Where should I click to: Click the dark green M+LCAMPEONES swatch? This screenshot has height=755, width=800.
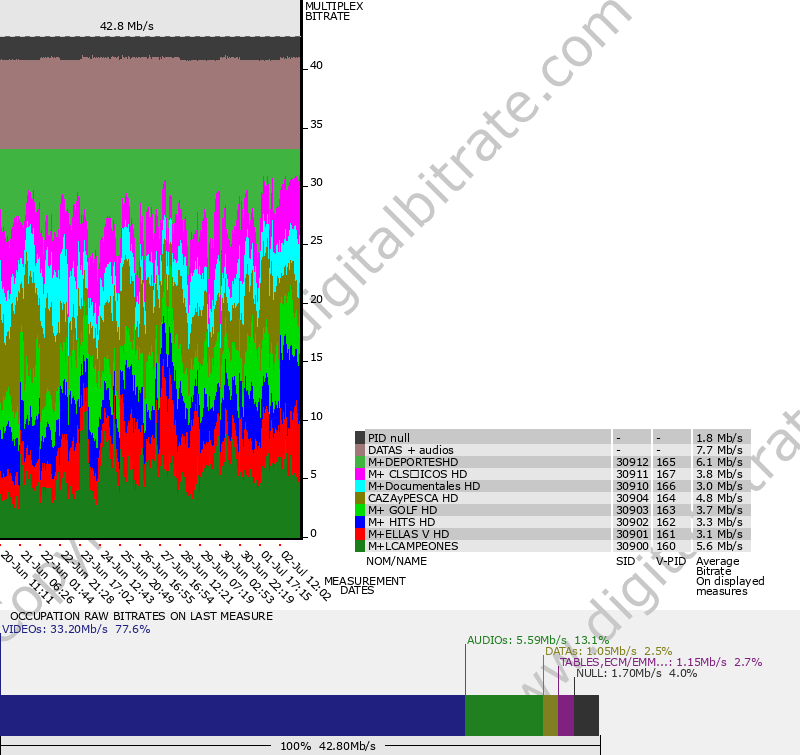click(360, 546)
